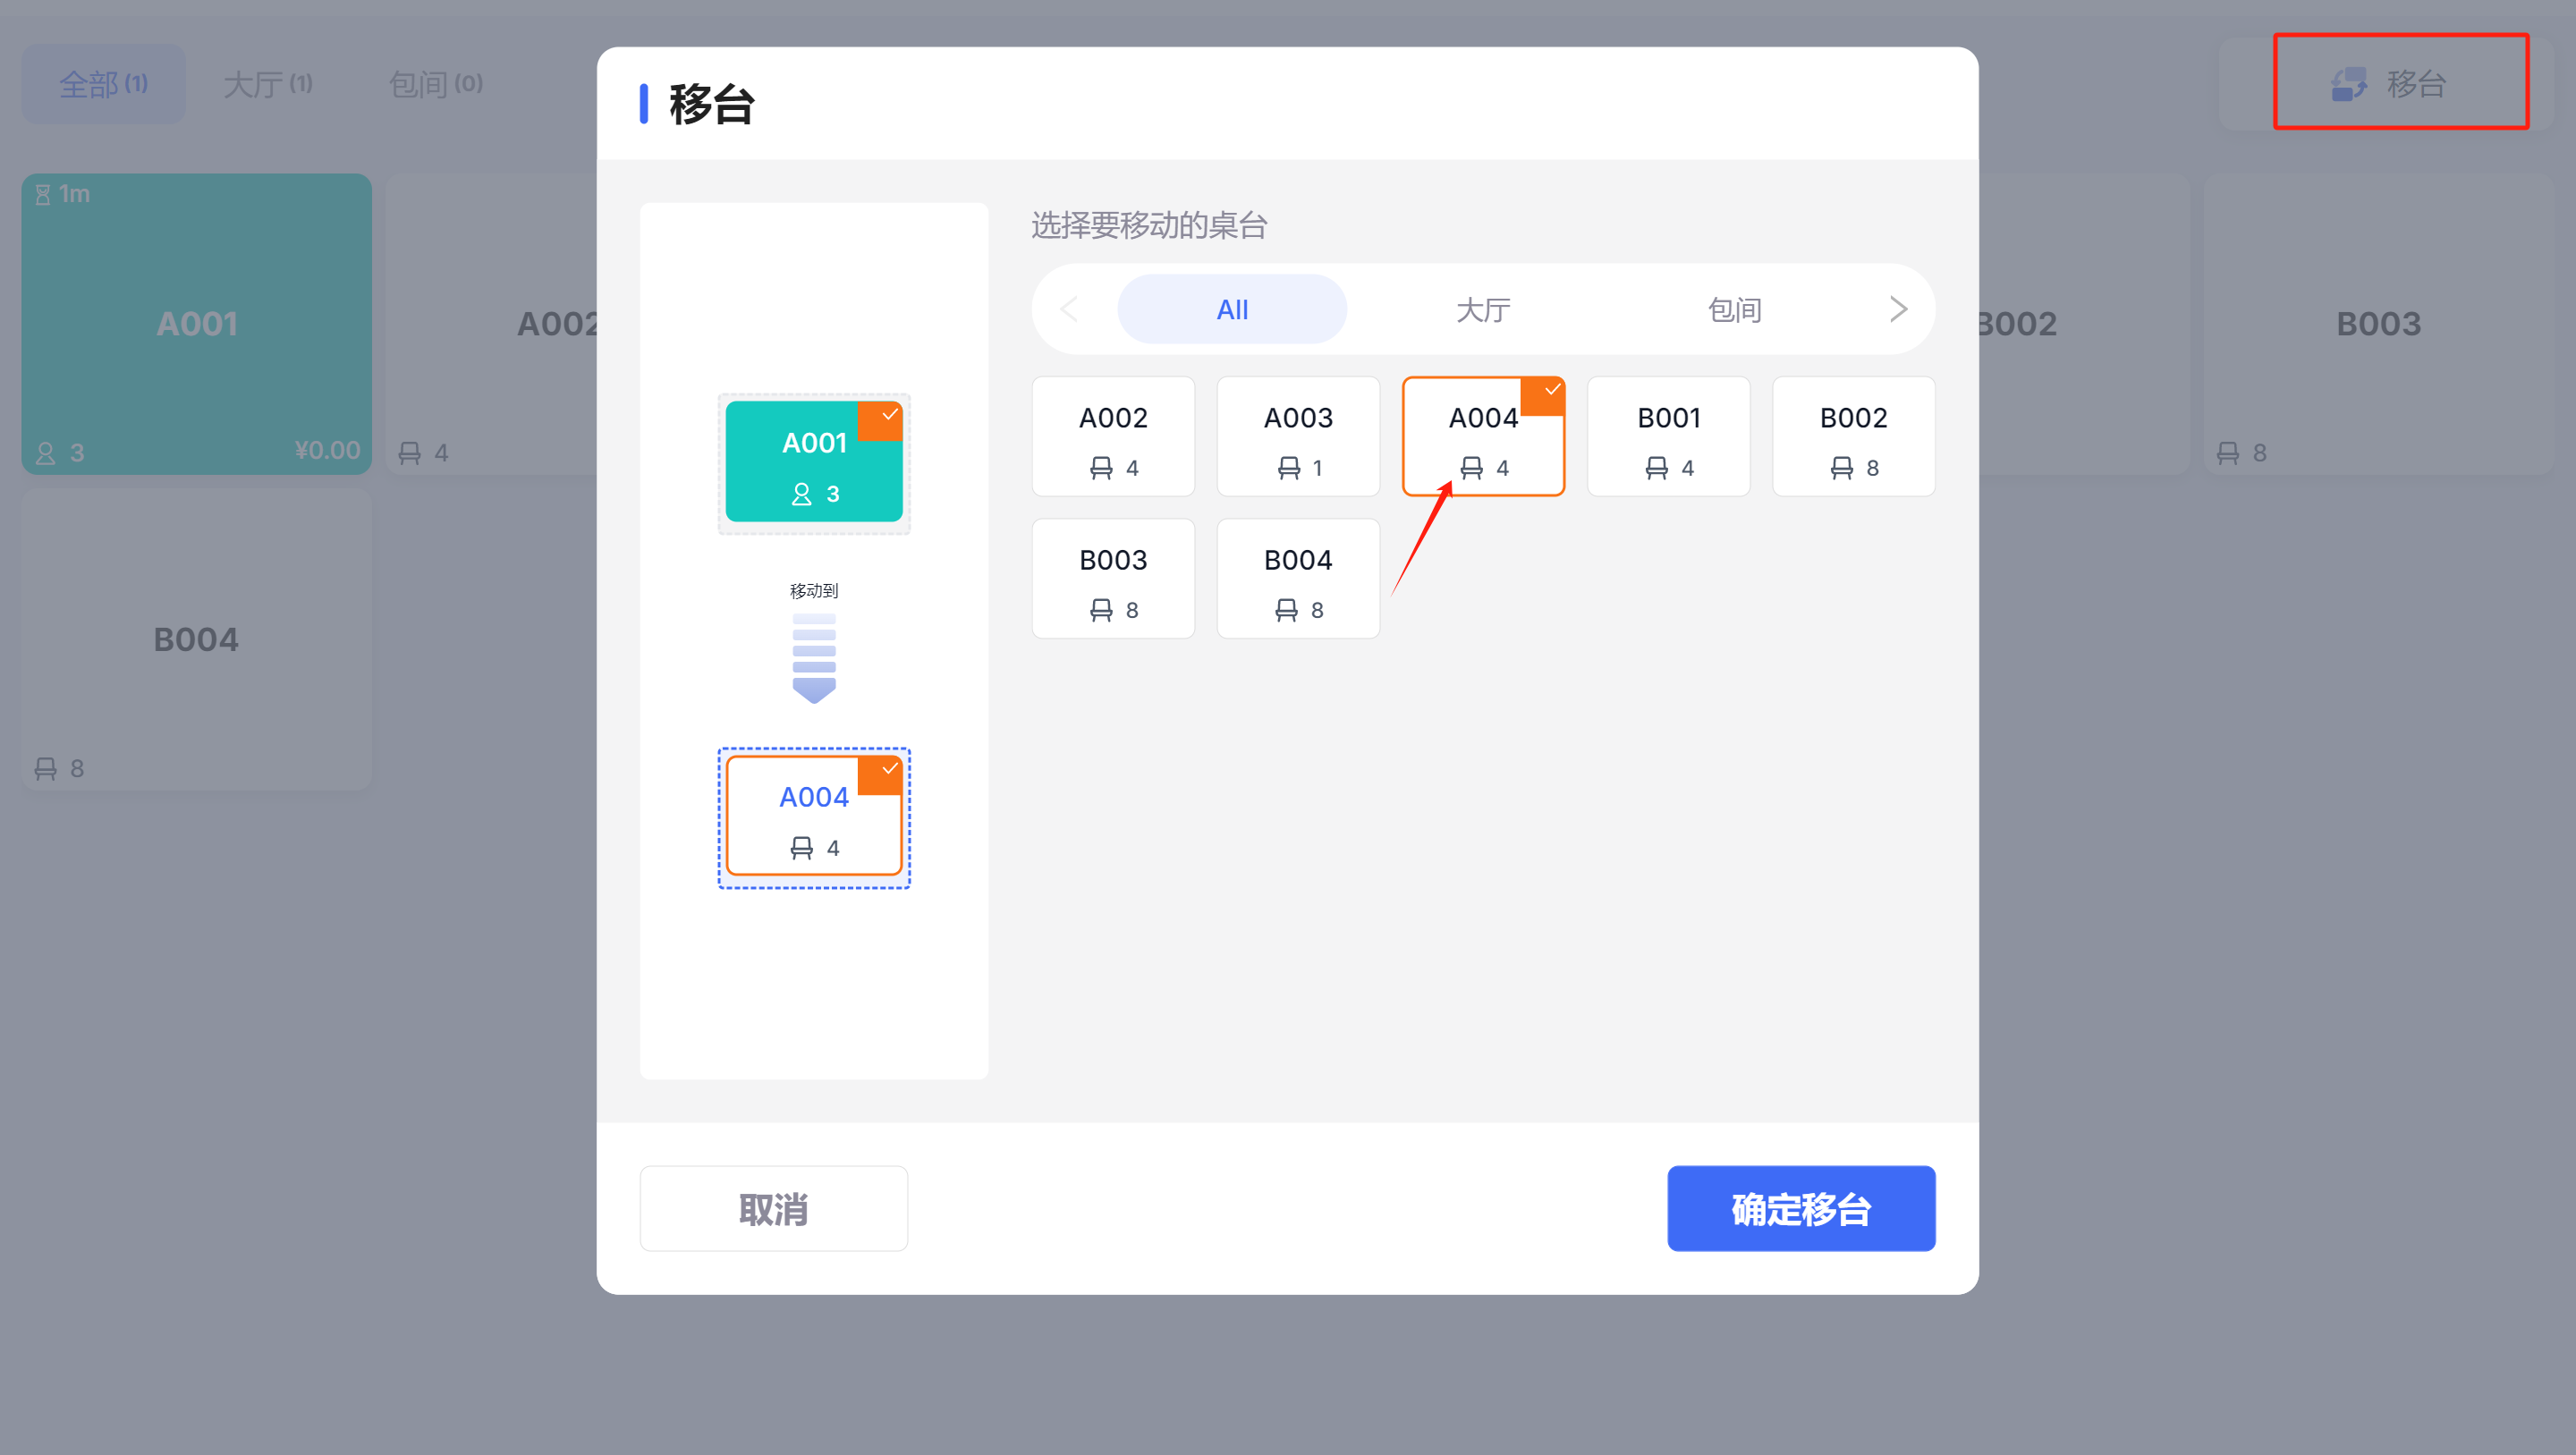Select table A003 with one seat

1298,436
